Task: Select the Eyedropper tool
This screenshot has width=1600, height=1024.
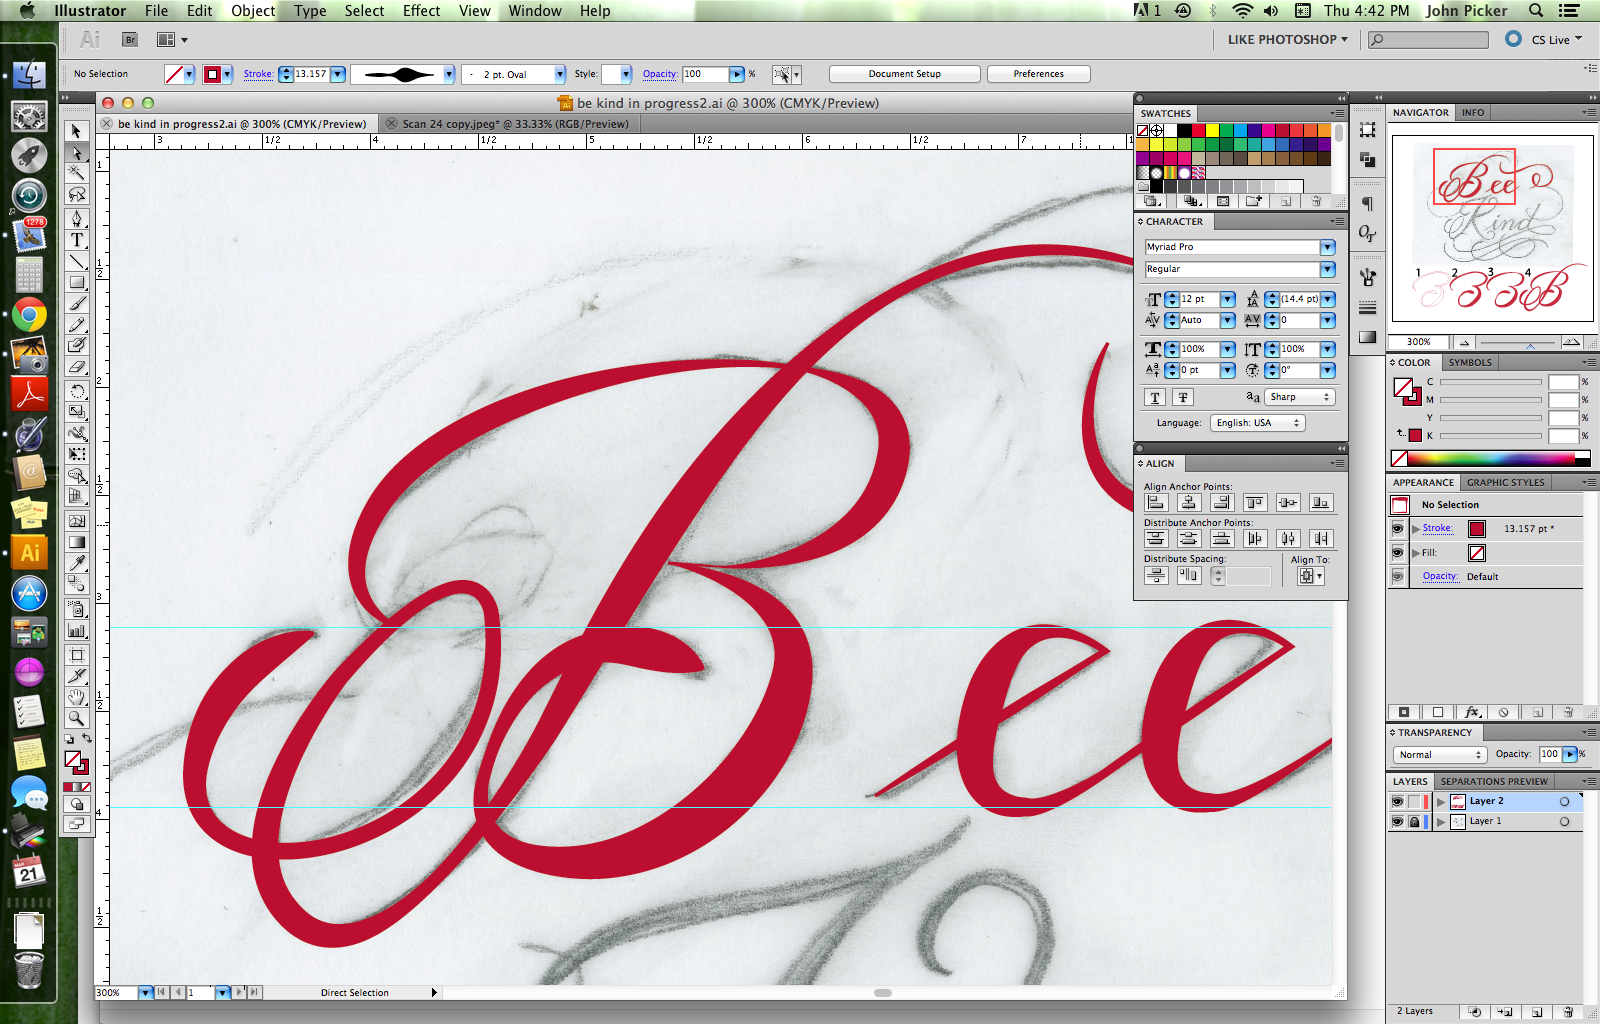Action: point(77,563)
